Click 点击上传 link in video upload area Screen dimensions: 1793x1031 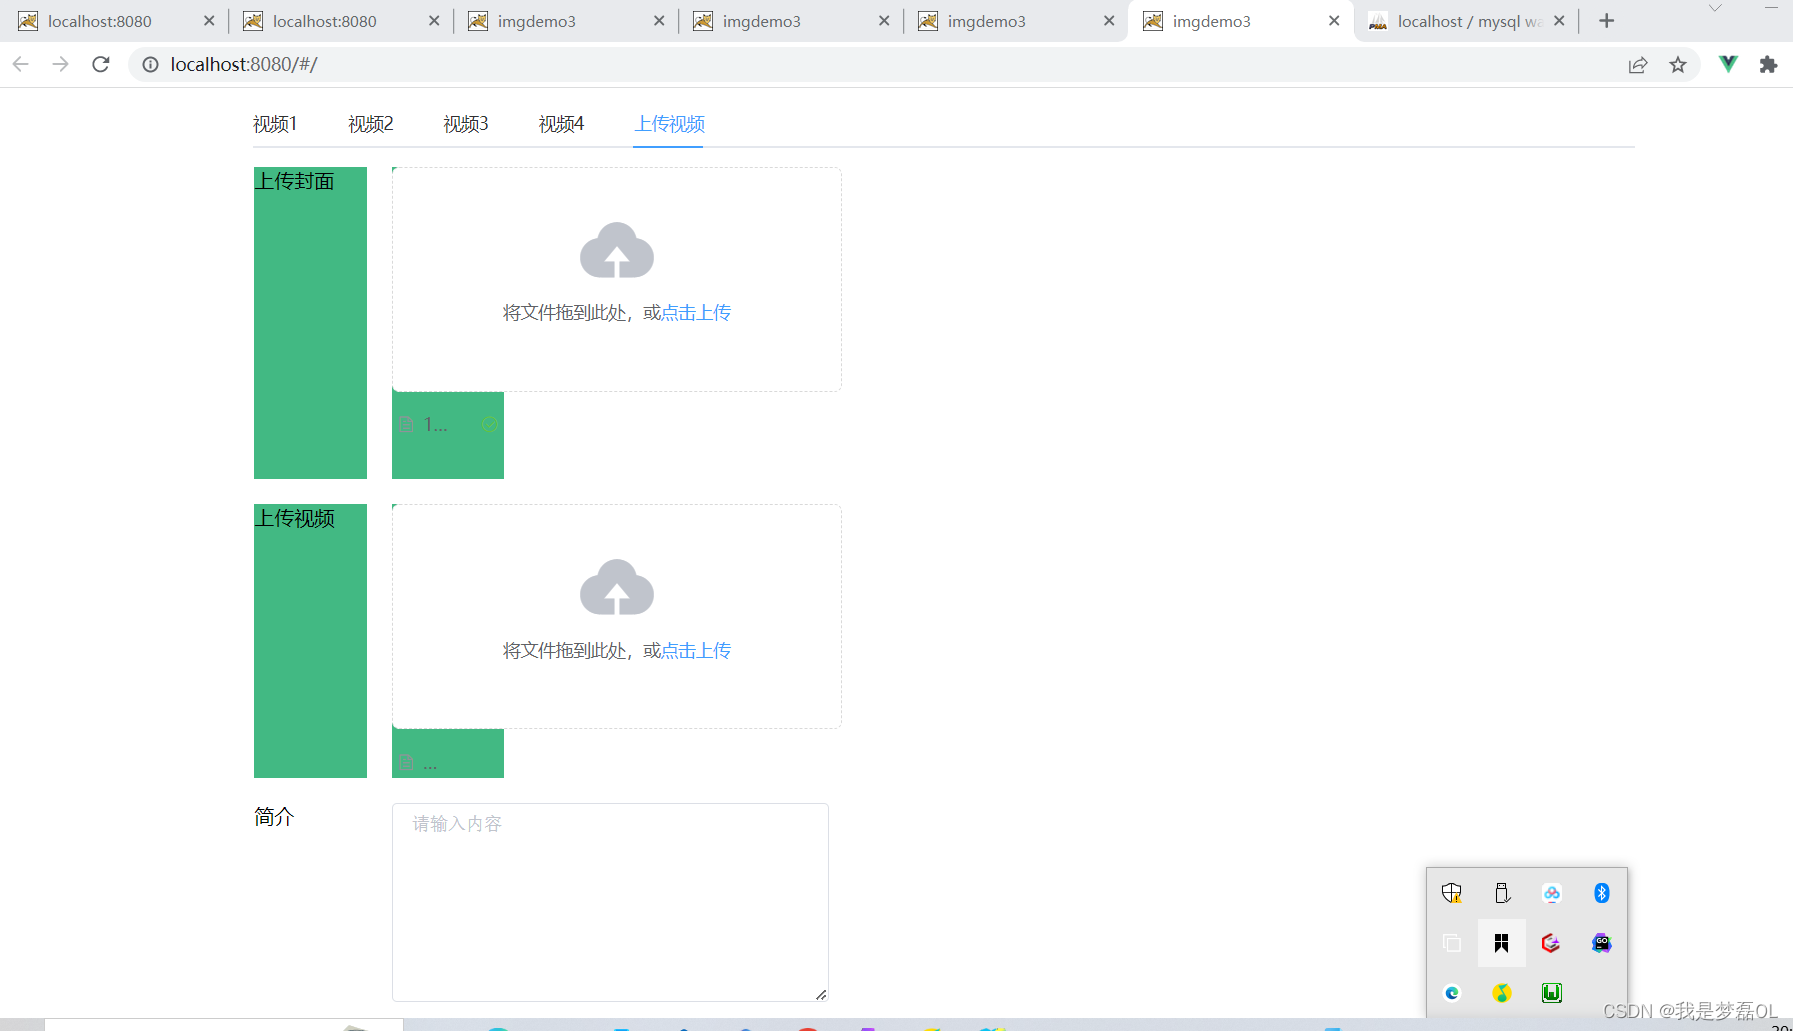coord(696,651)
